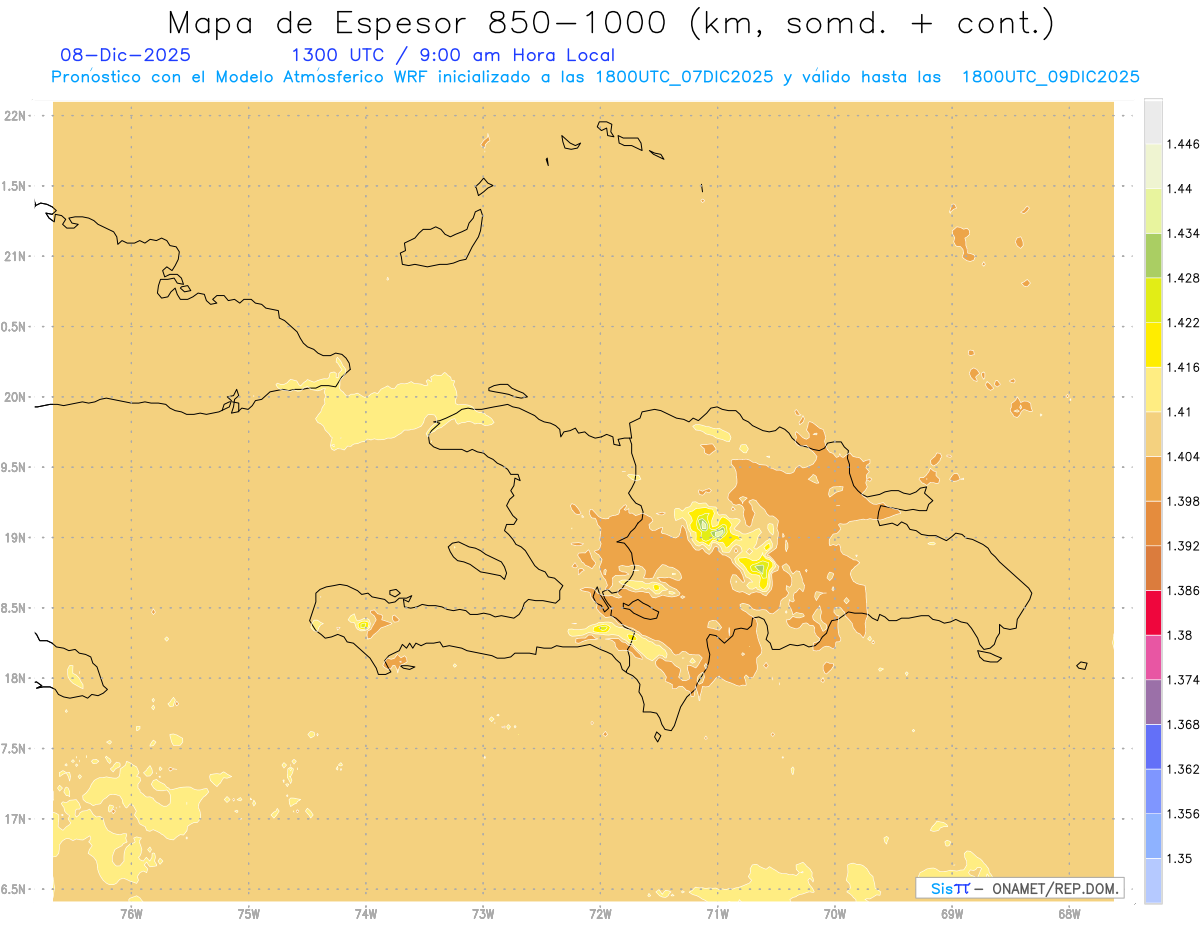Click the "72W" longitude label
1200x927 pixels.
tap(600, 914)
